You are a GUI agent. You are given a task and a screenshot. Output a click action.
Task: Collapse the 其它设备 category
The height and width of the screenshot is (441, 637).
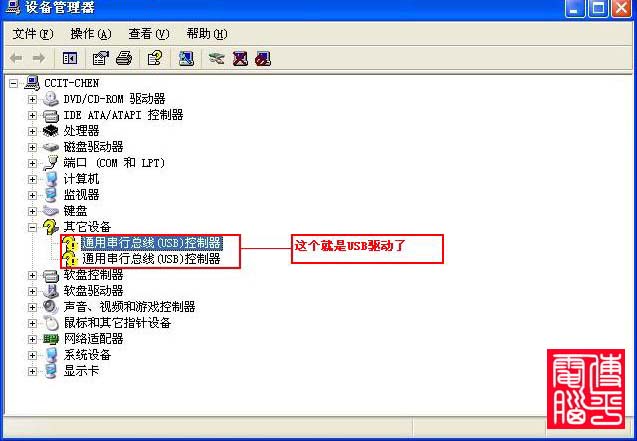point(32,227)
